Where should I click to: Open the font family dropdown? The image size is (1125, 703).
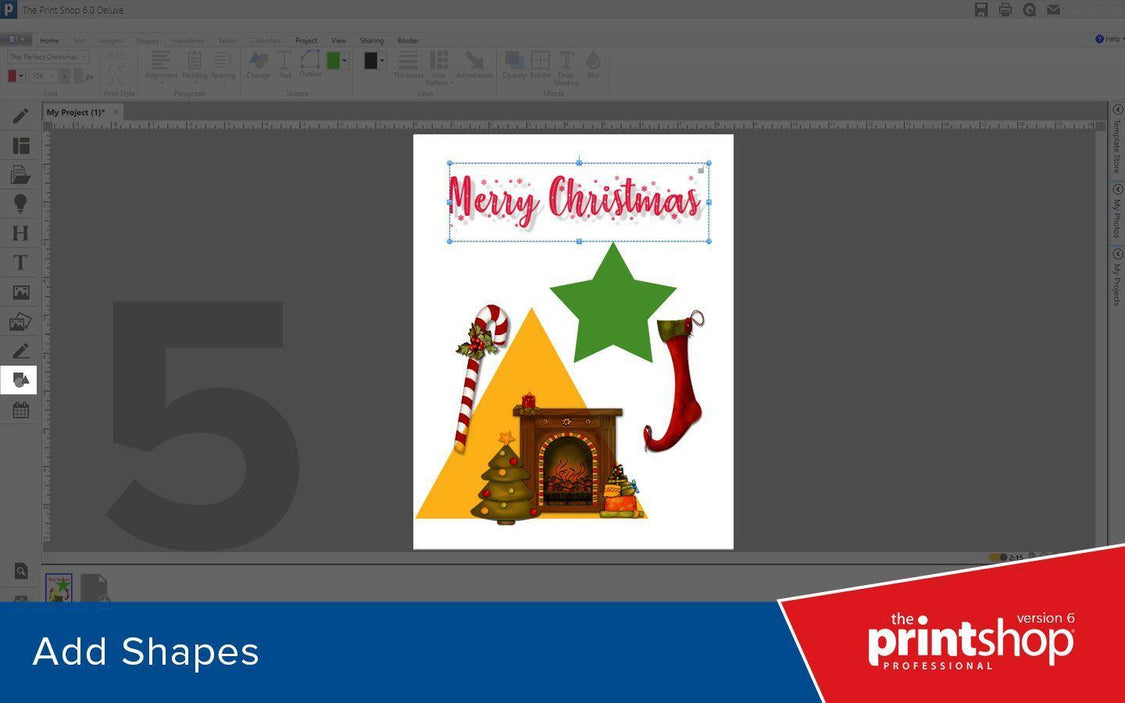(84, 57)
